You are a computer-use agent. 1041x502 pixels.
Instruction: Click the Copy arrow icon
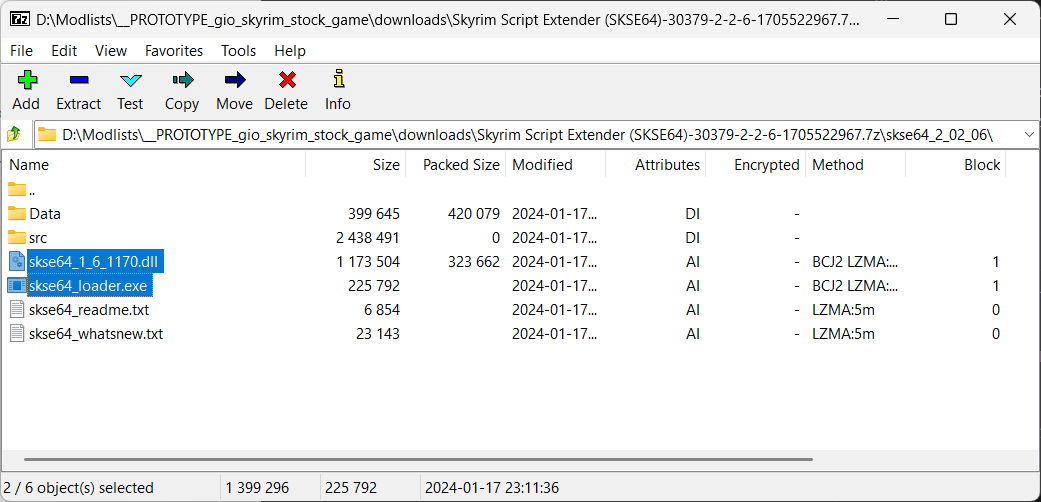click(x=183, y=80)
